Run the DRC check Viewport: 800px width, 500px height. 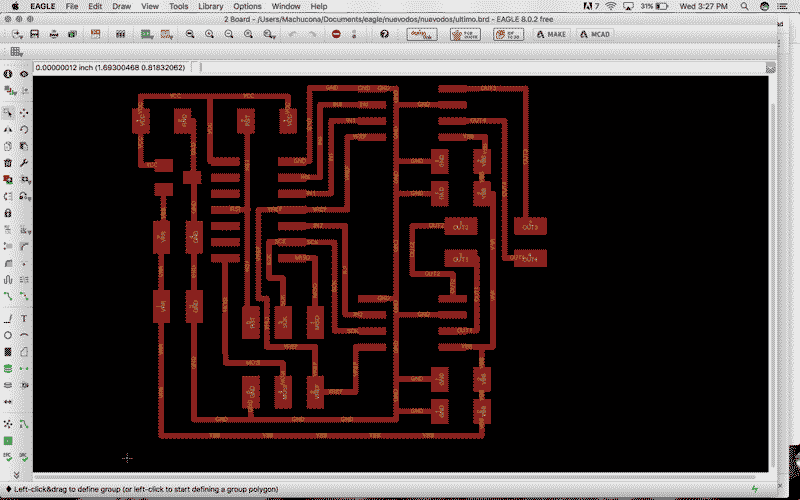pos(24,457)
